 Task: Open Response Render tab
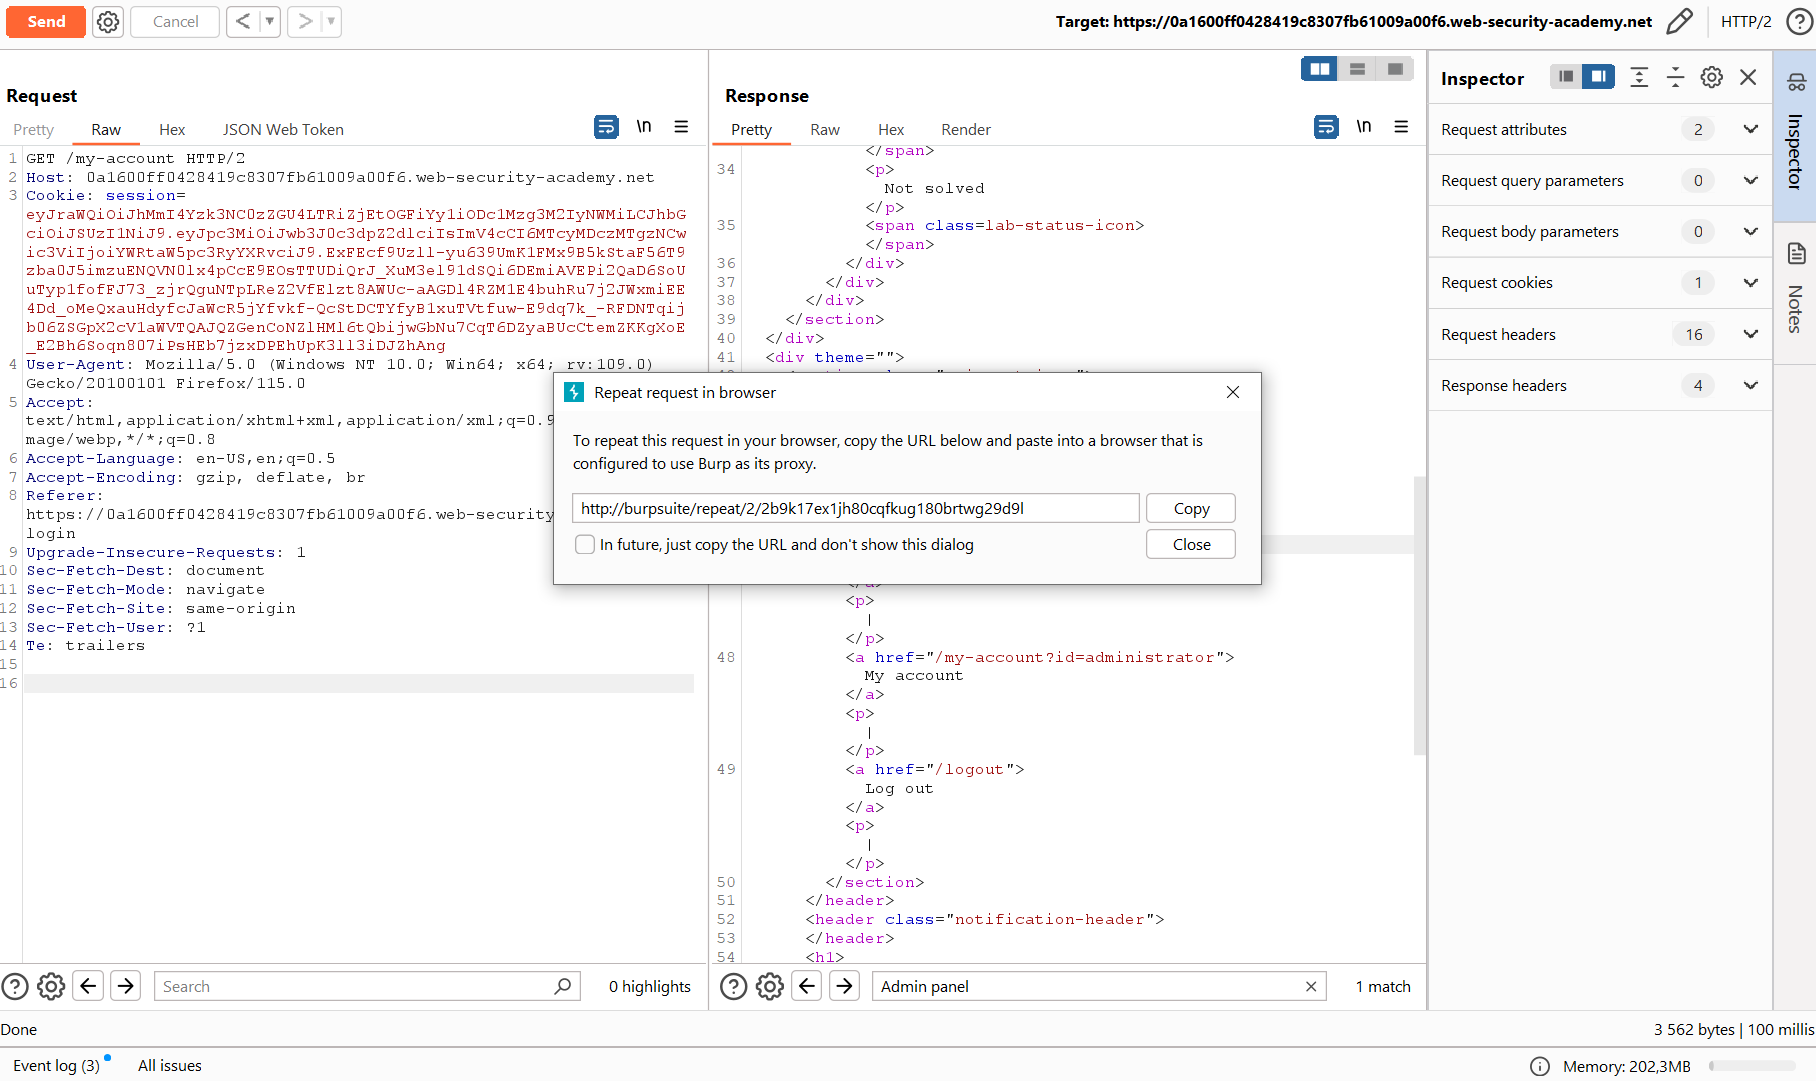tap(966, 130)
